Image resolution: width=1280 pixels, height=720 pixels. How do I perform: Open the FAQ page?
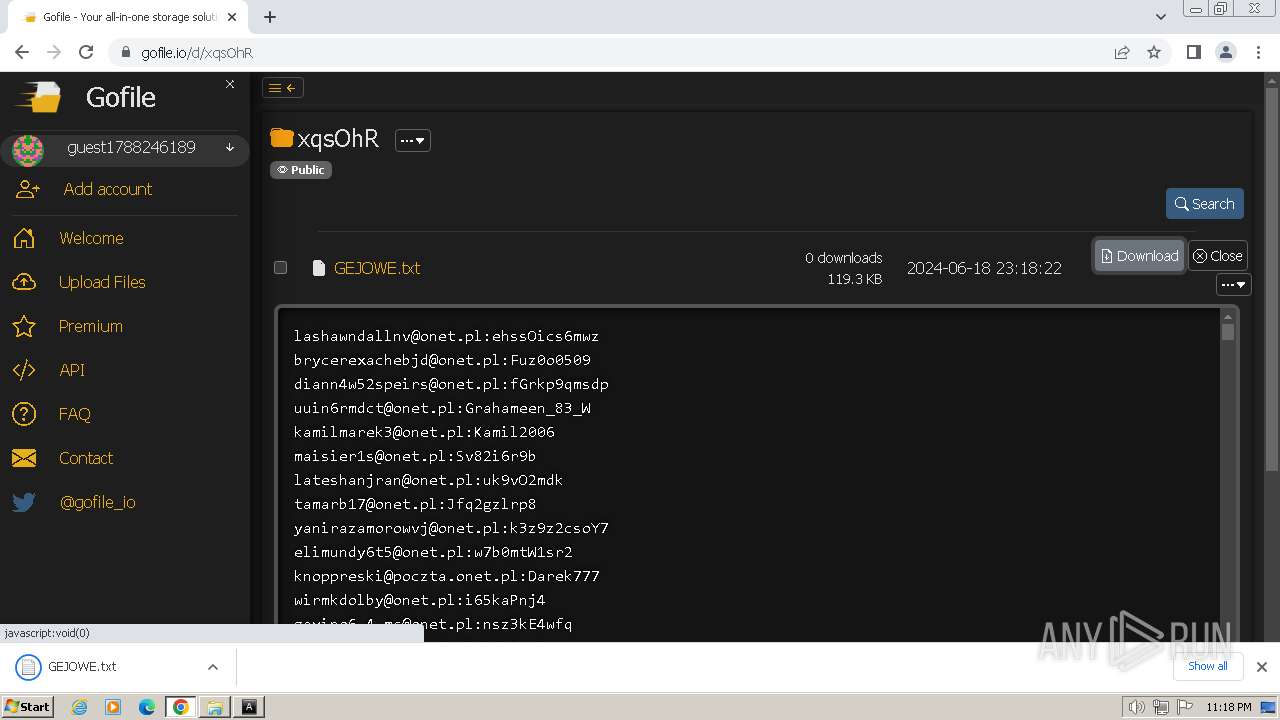(75, 414)
